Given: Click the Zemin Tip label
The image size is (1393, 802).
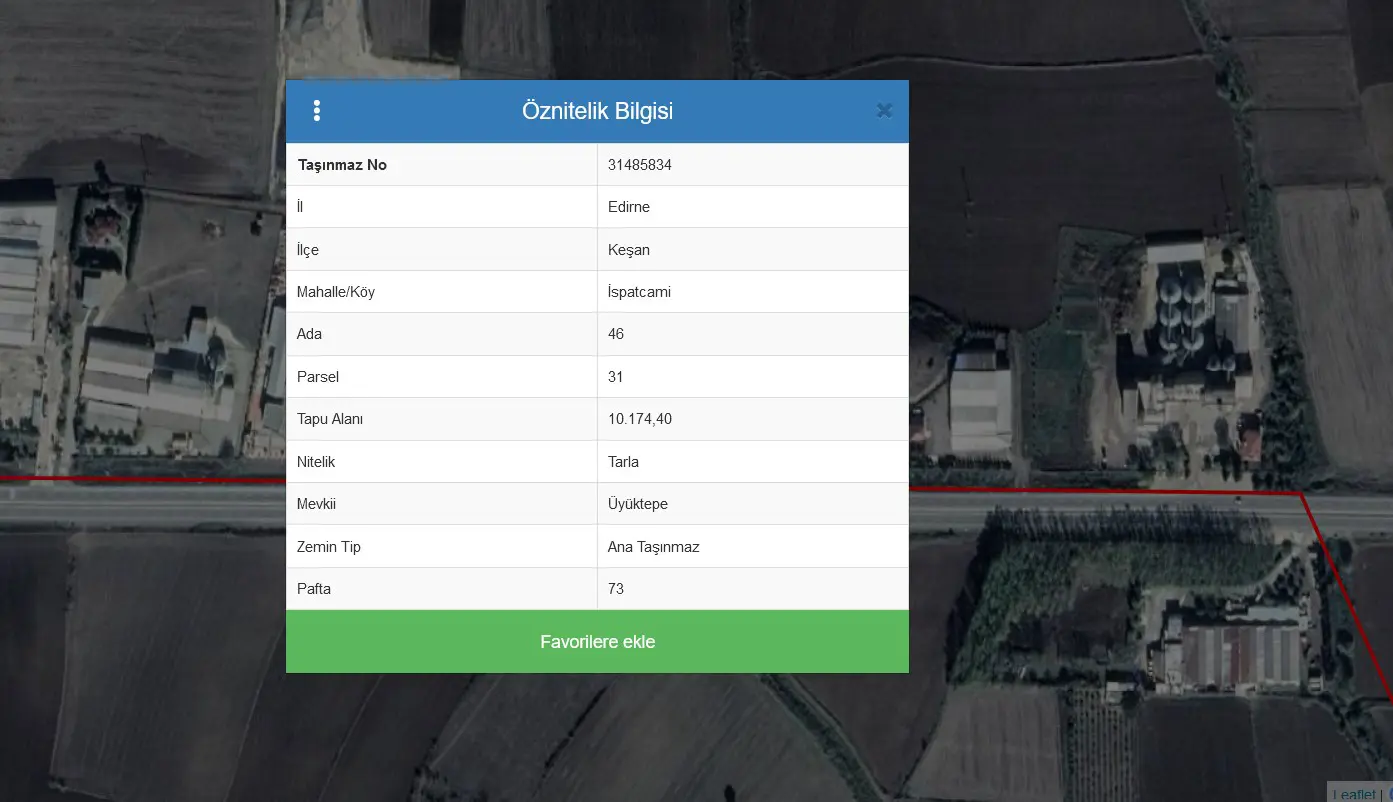Looking at the screenshot, I should pos(329,547).
